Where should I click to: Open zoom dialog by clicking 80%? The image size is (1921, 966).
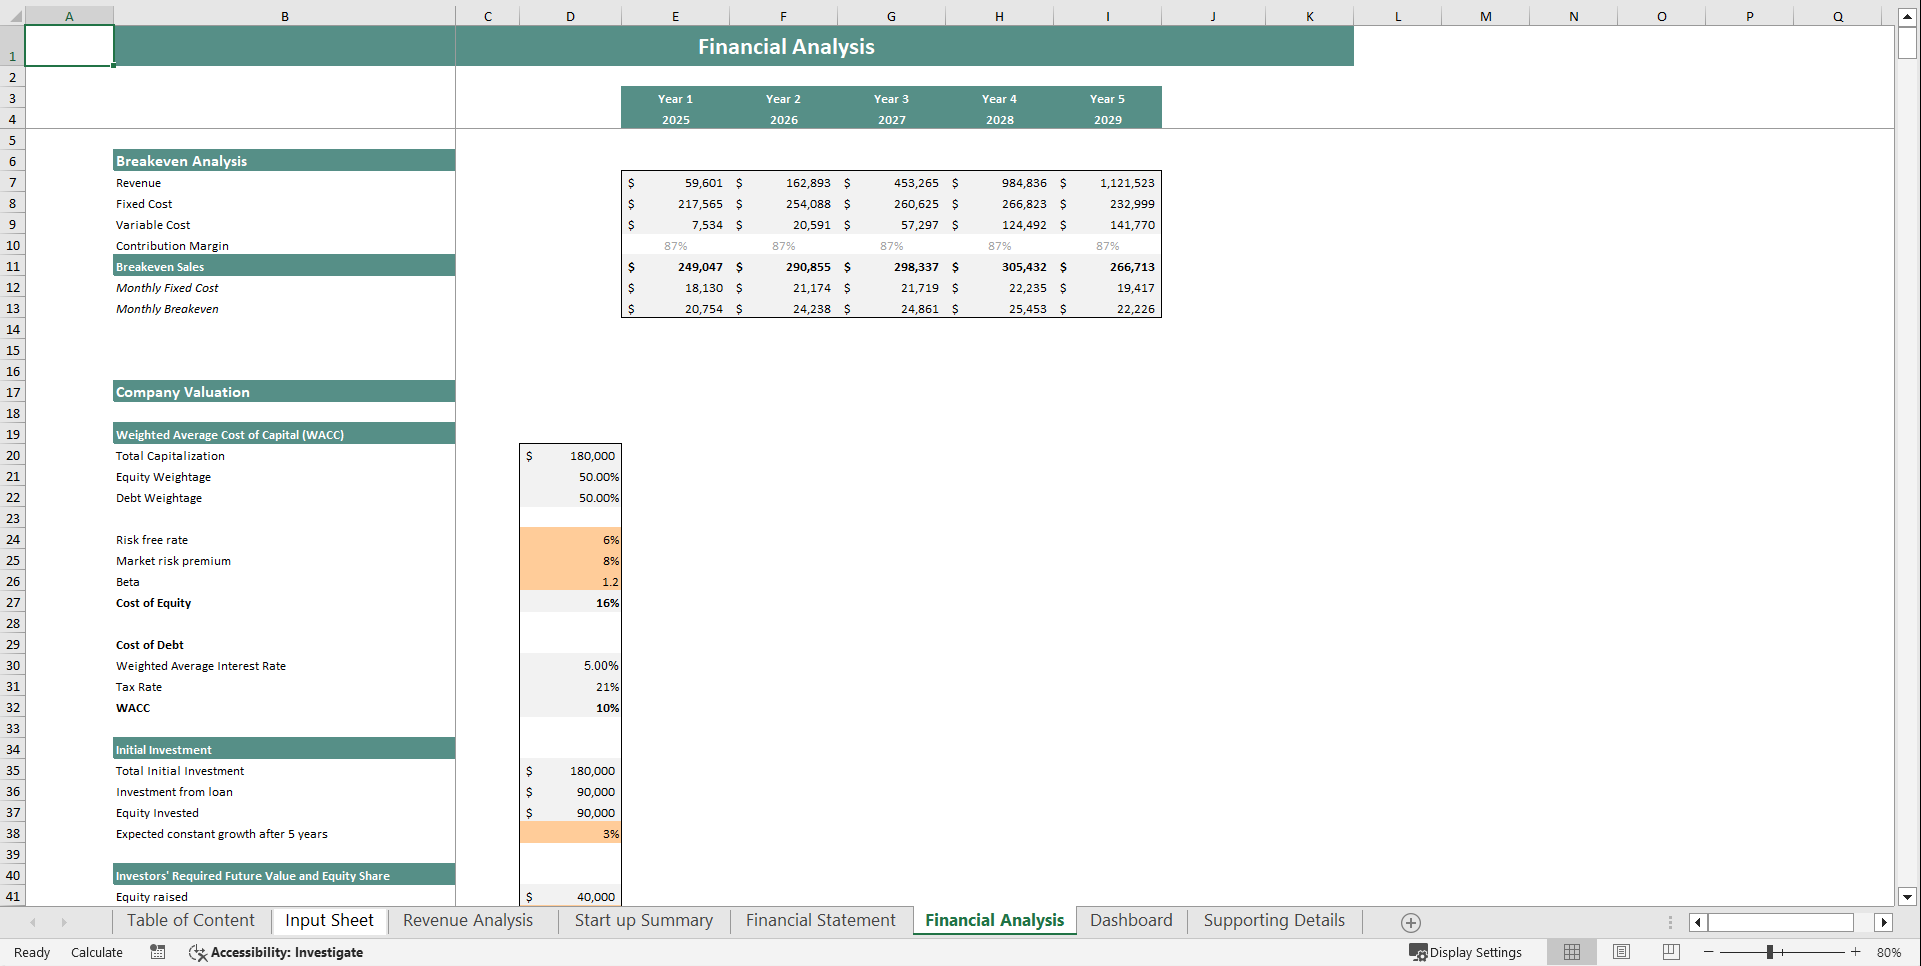click(1889, 952)
